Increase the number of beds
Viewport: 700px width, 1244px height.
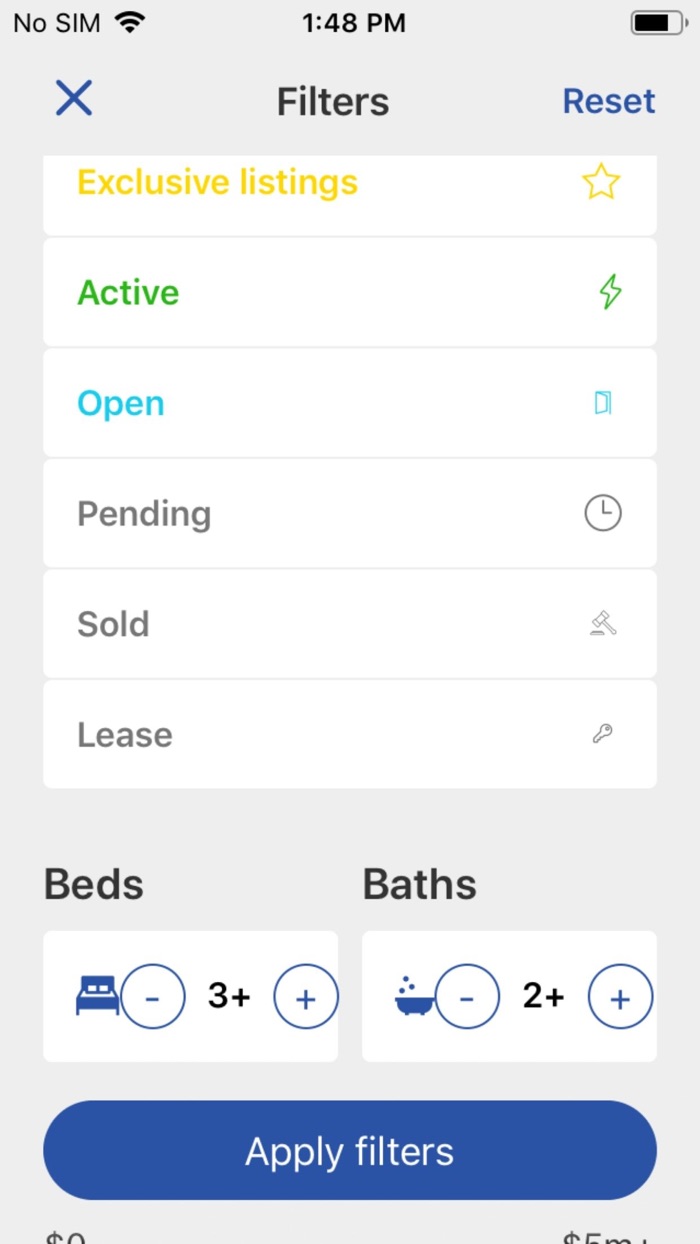[x=306, y=997]
